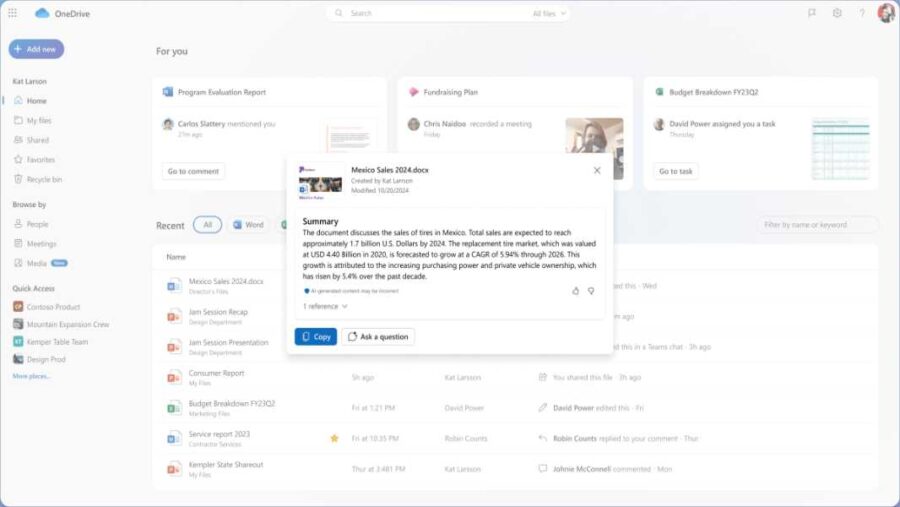Screen dimensions: 900x507
Task: Open the Jam Session Recap file
Action: point(218,312)
